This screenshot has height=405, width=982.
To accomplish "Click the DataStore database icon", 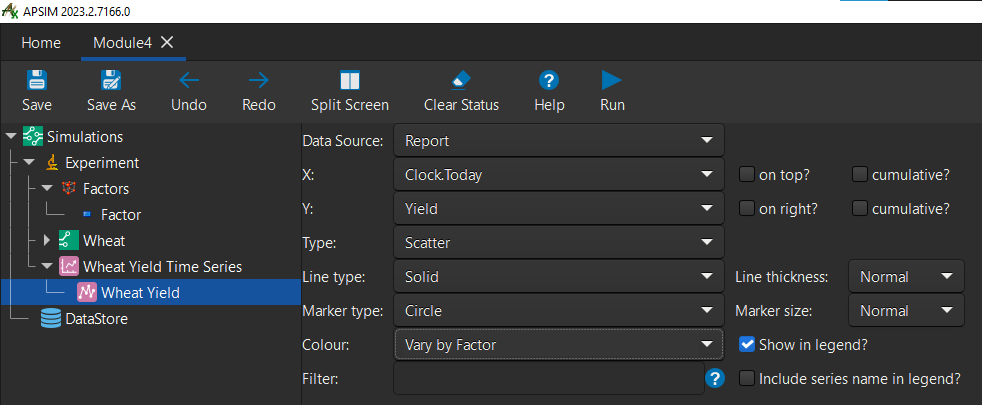I will (x=51, y=318).
